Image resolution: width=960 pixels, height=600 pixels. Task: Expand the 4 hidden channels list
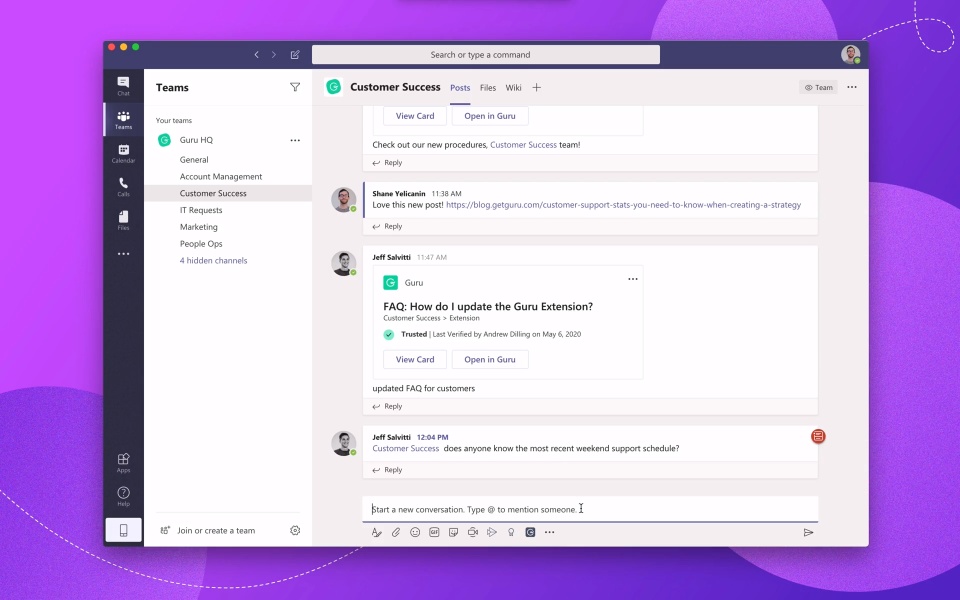pos(213,260)
